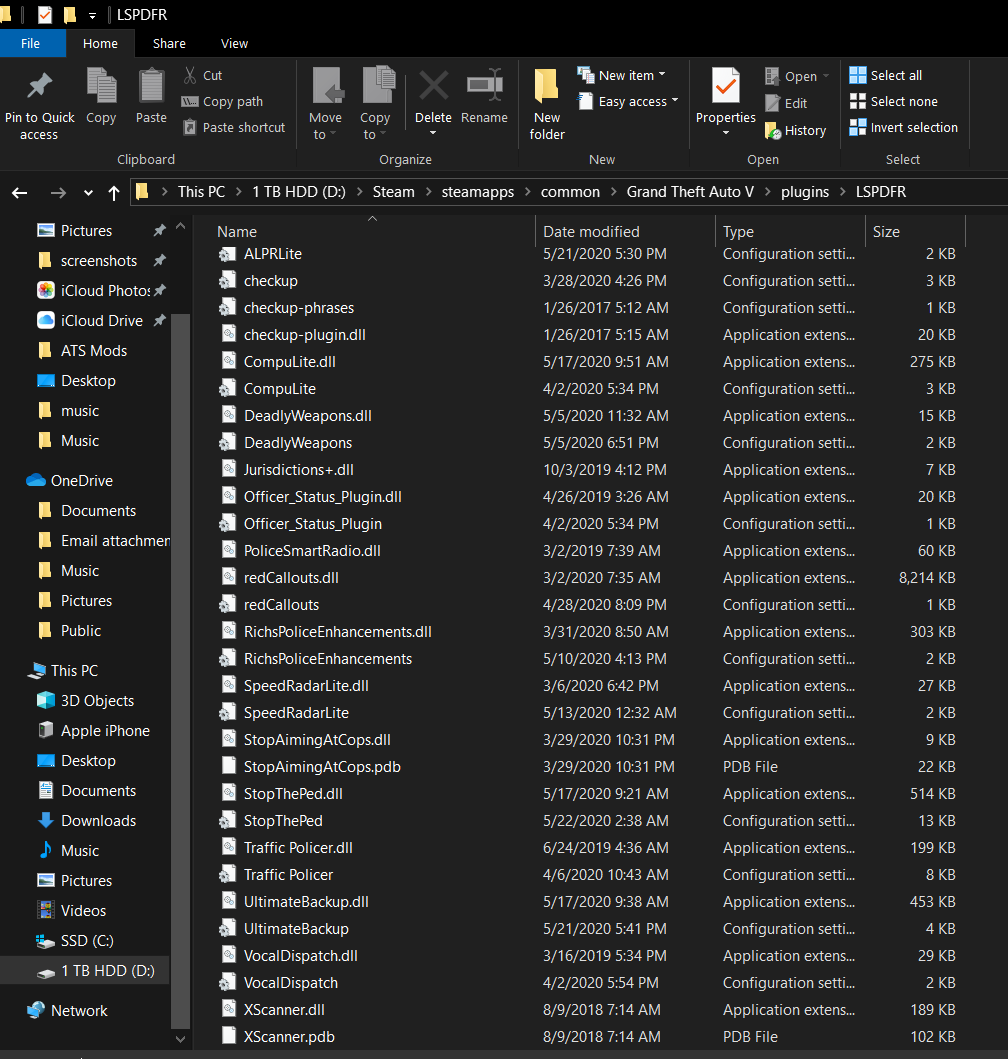Click the Pin to Quick access icon
Viewport: 1008px width, 1059px height.
point(39,87)
